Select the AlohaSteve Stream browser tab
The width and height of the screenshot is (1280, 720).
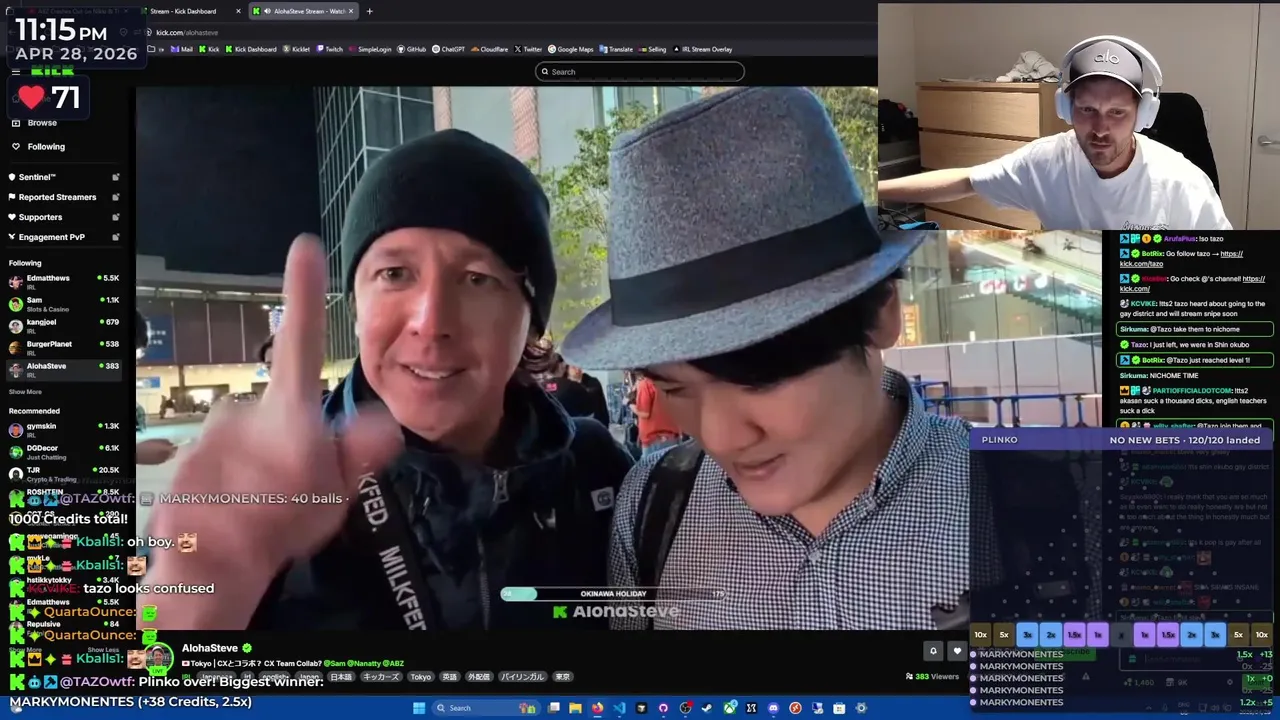(305, 11)
